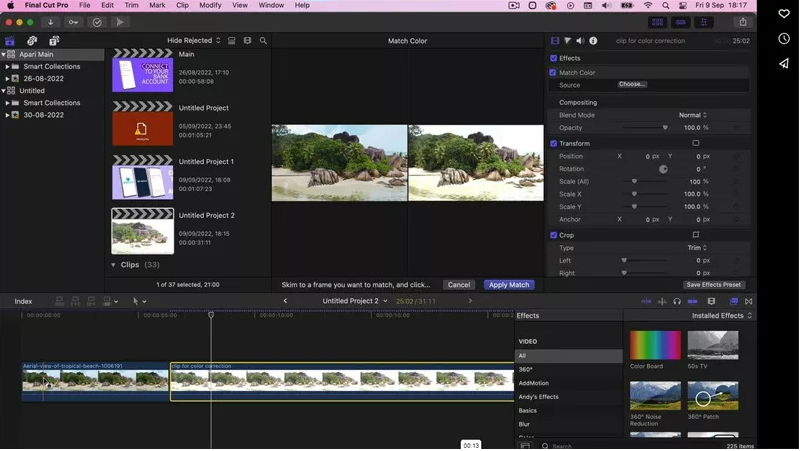Select the Untitled Project 2 thumbnail in browser
Viewport: 800px width, 451px height.
pos(142,231)
